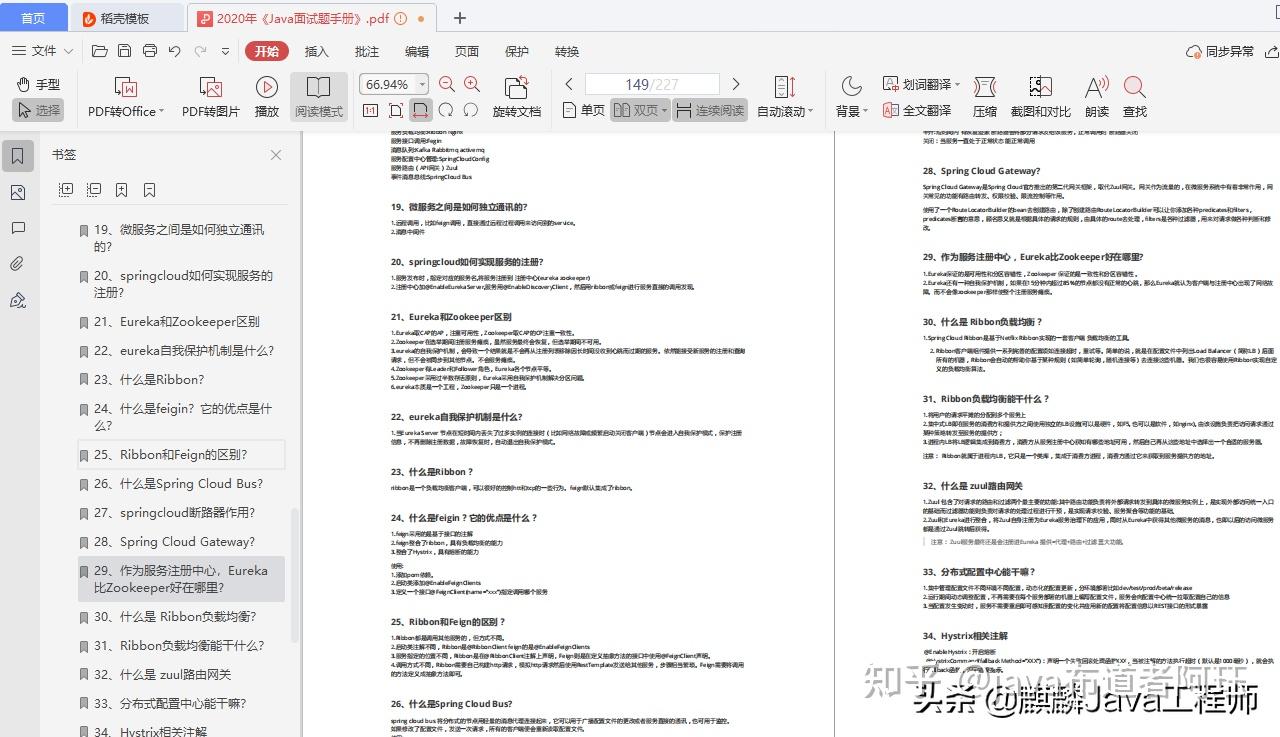
Task: Select the 页面 ribbon tab
Action: (467, 51)
